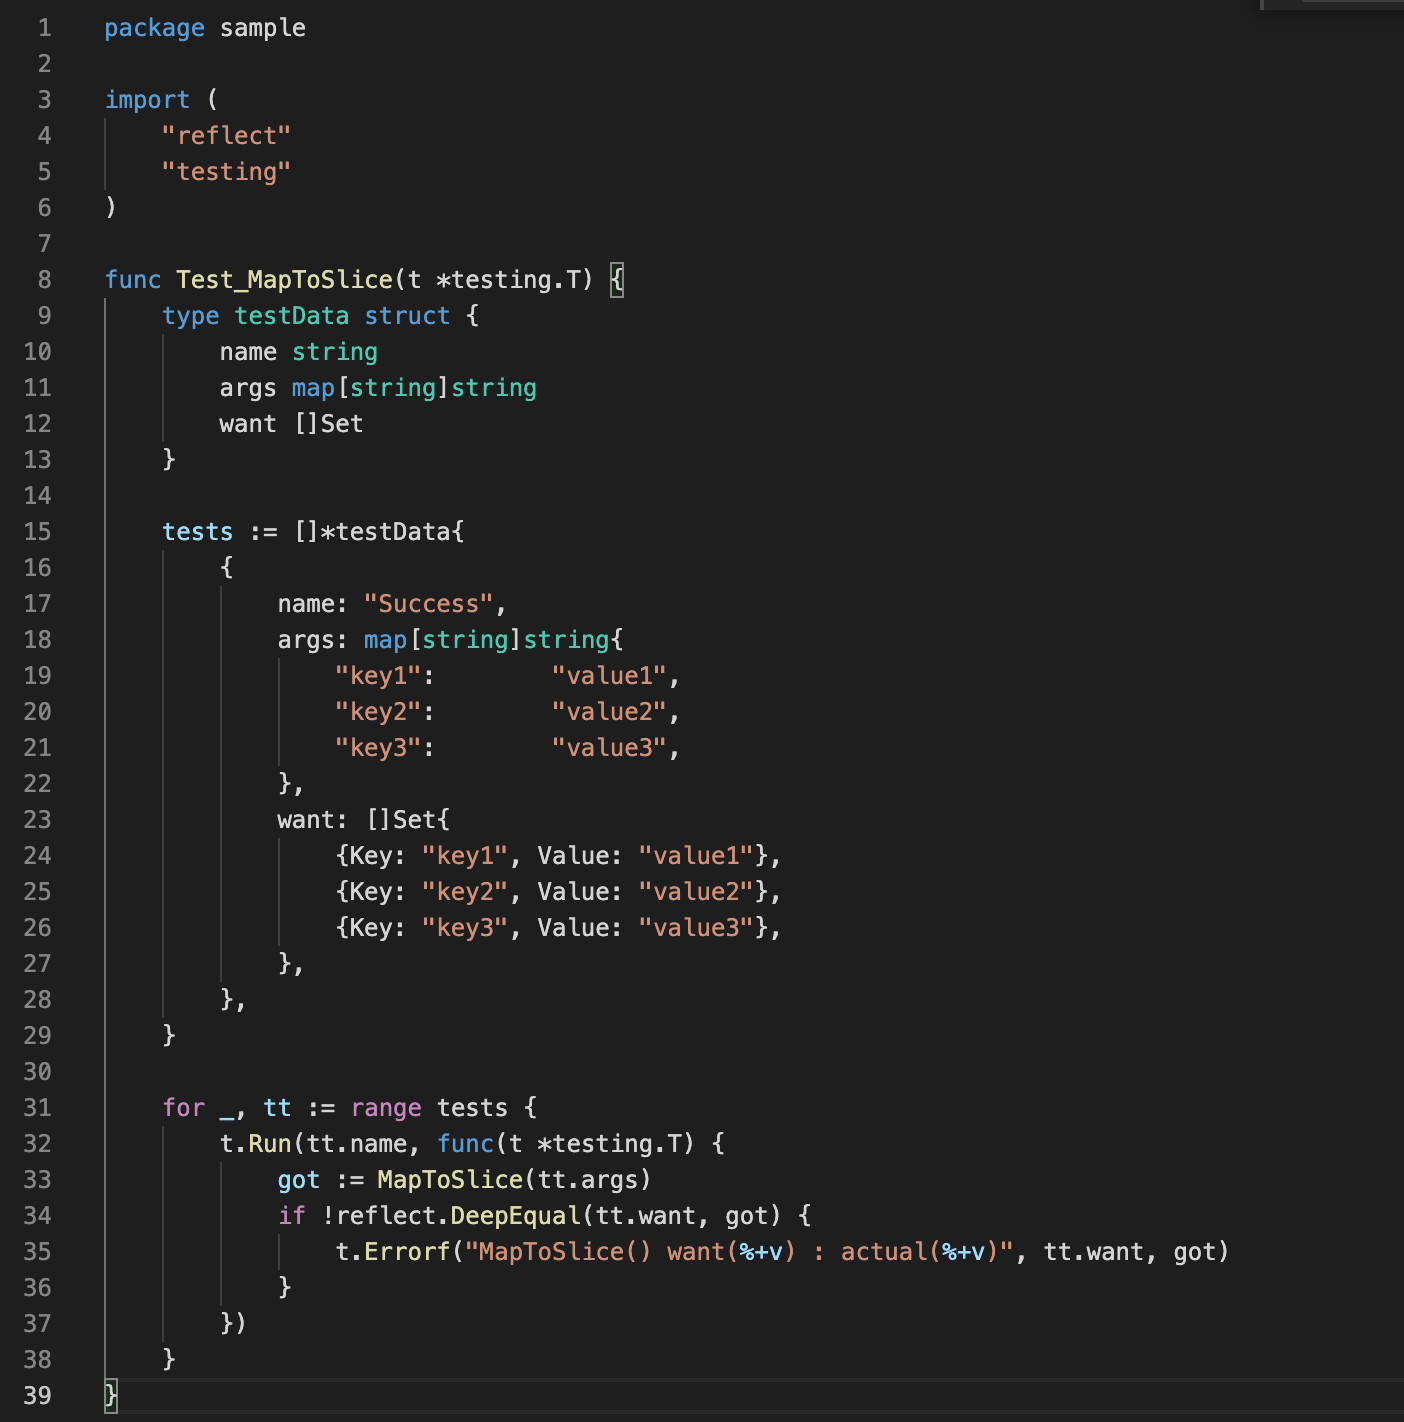Click the "value2" string on line 20
The width and height of the screenshot is (1404, 1422).
[x=609, y=712]
